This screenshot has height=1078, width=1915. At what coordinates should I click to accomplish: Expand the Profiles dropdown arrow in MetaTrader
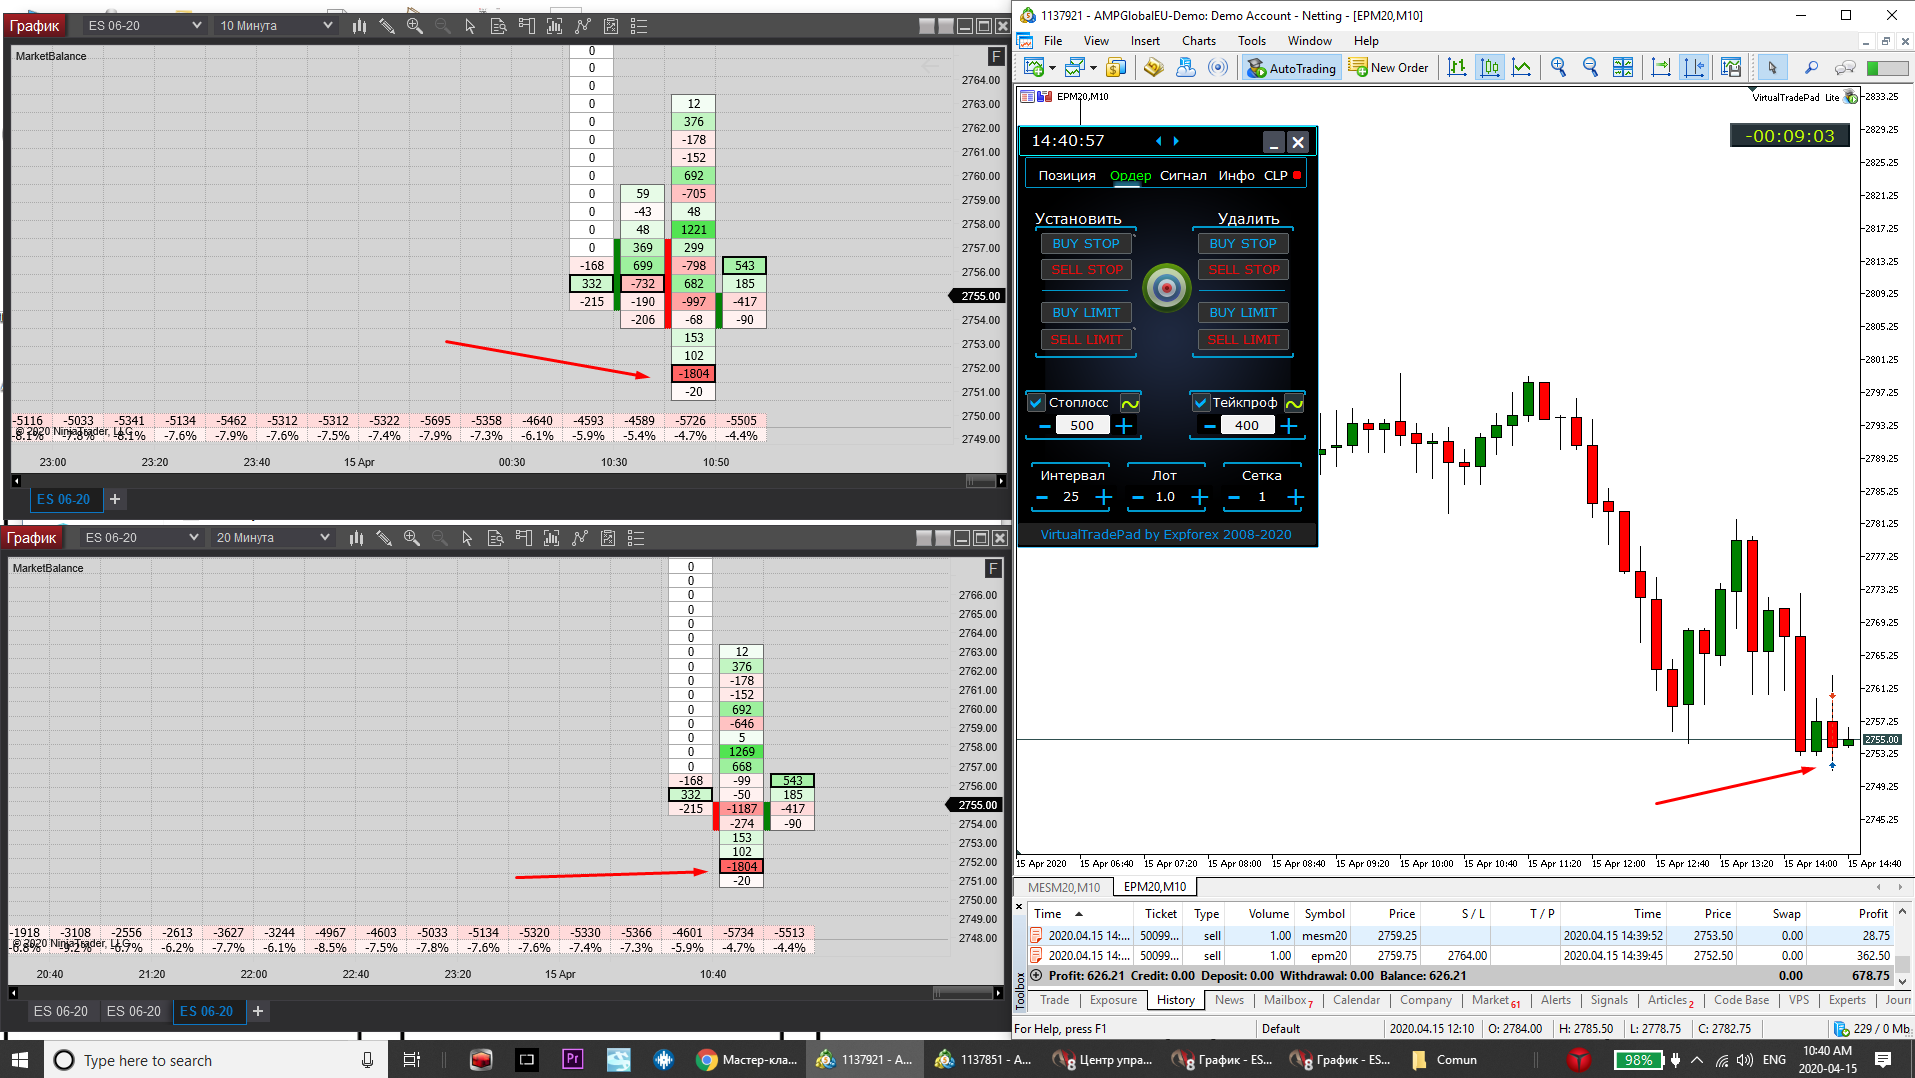point(1093,68)
